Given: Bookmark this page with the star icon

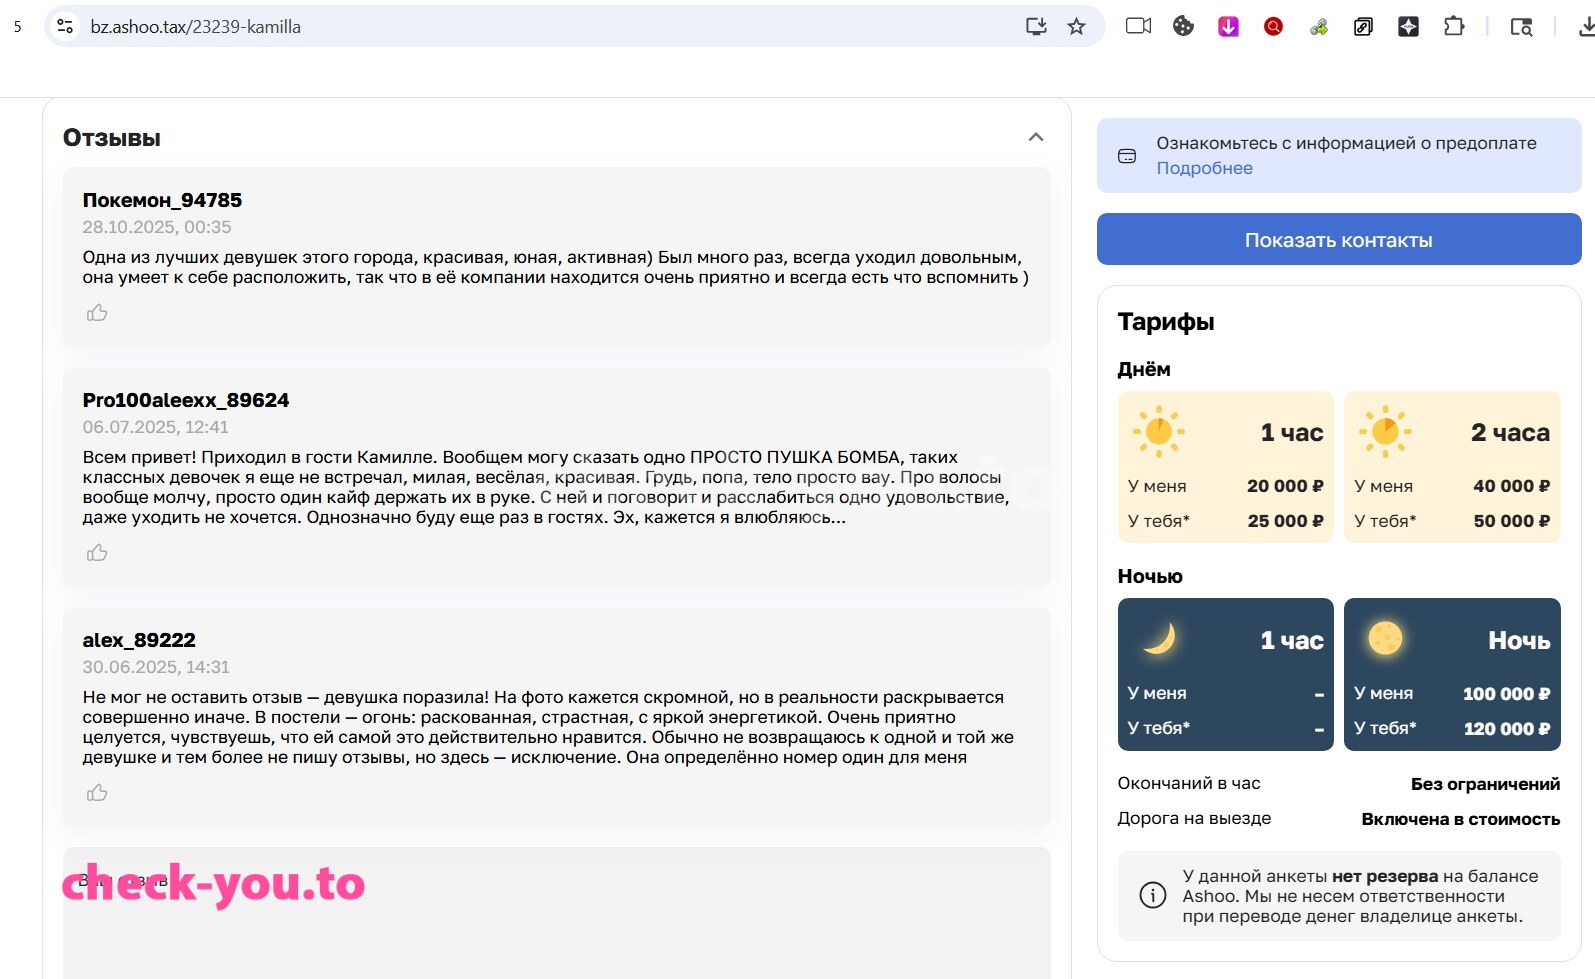Looking at the screenshot, I should point(1076,27).
